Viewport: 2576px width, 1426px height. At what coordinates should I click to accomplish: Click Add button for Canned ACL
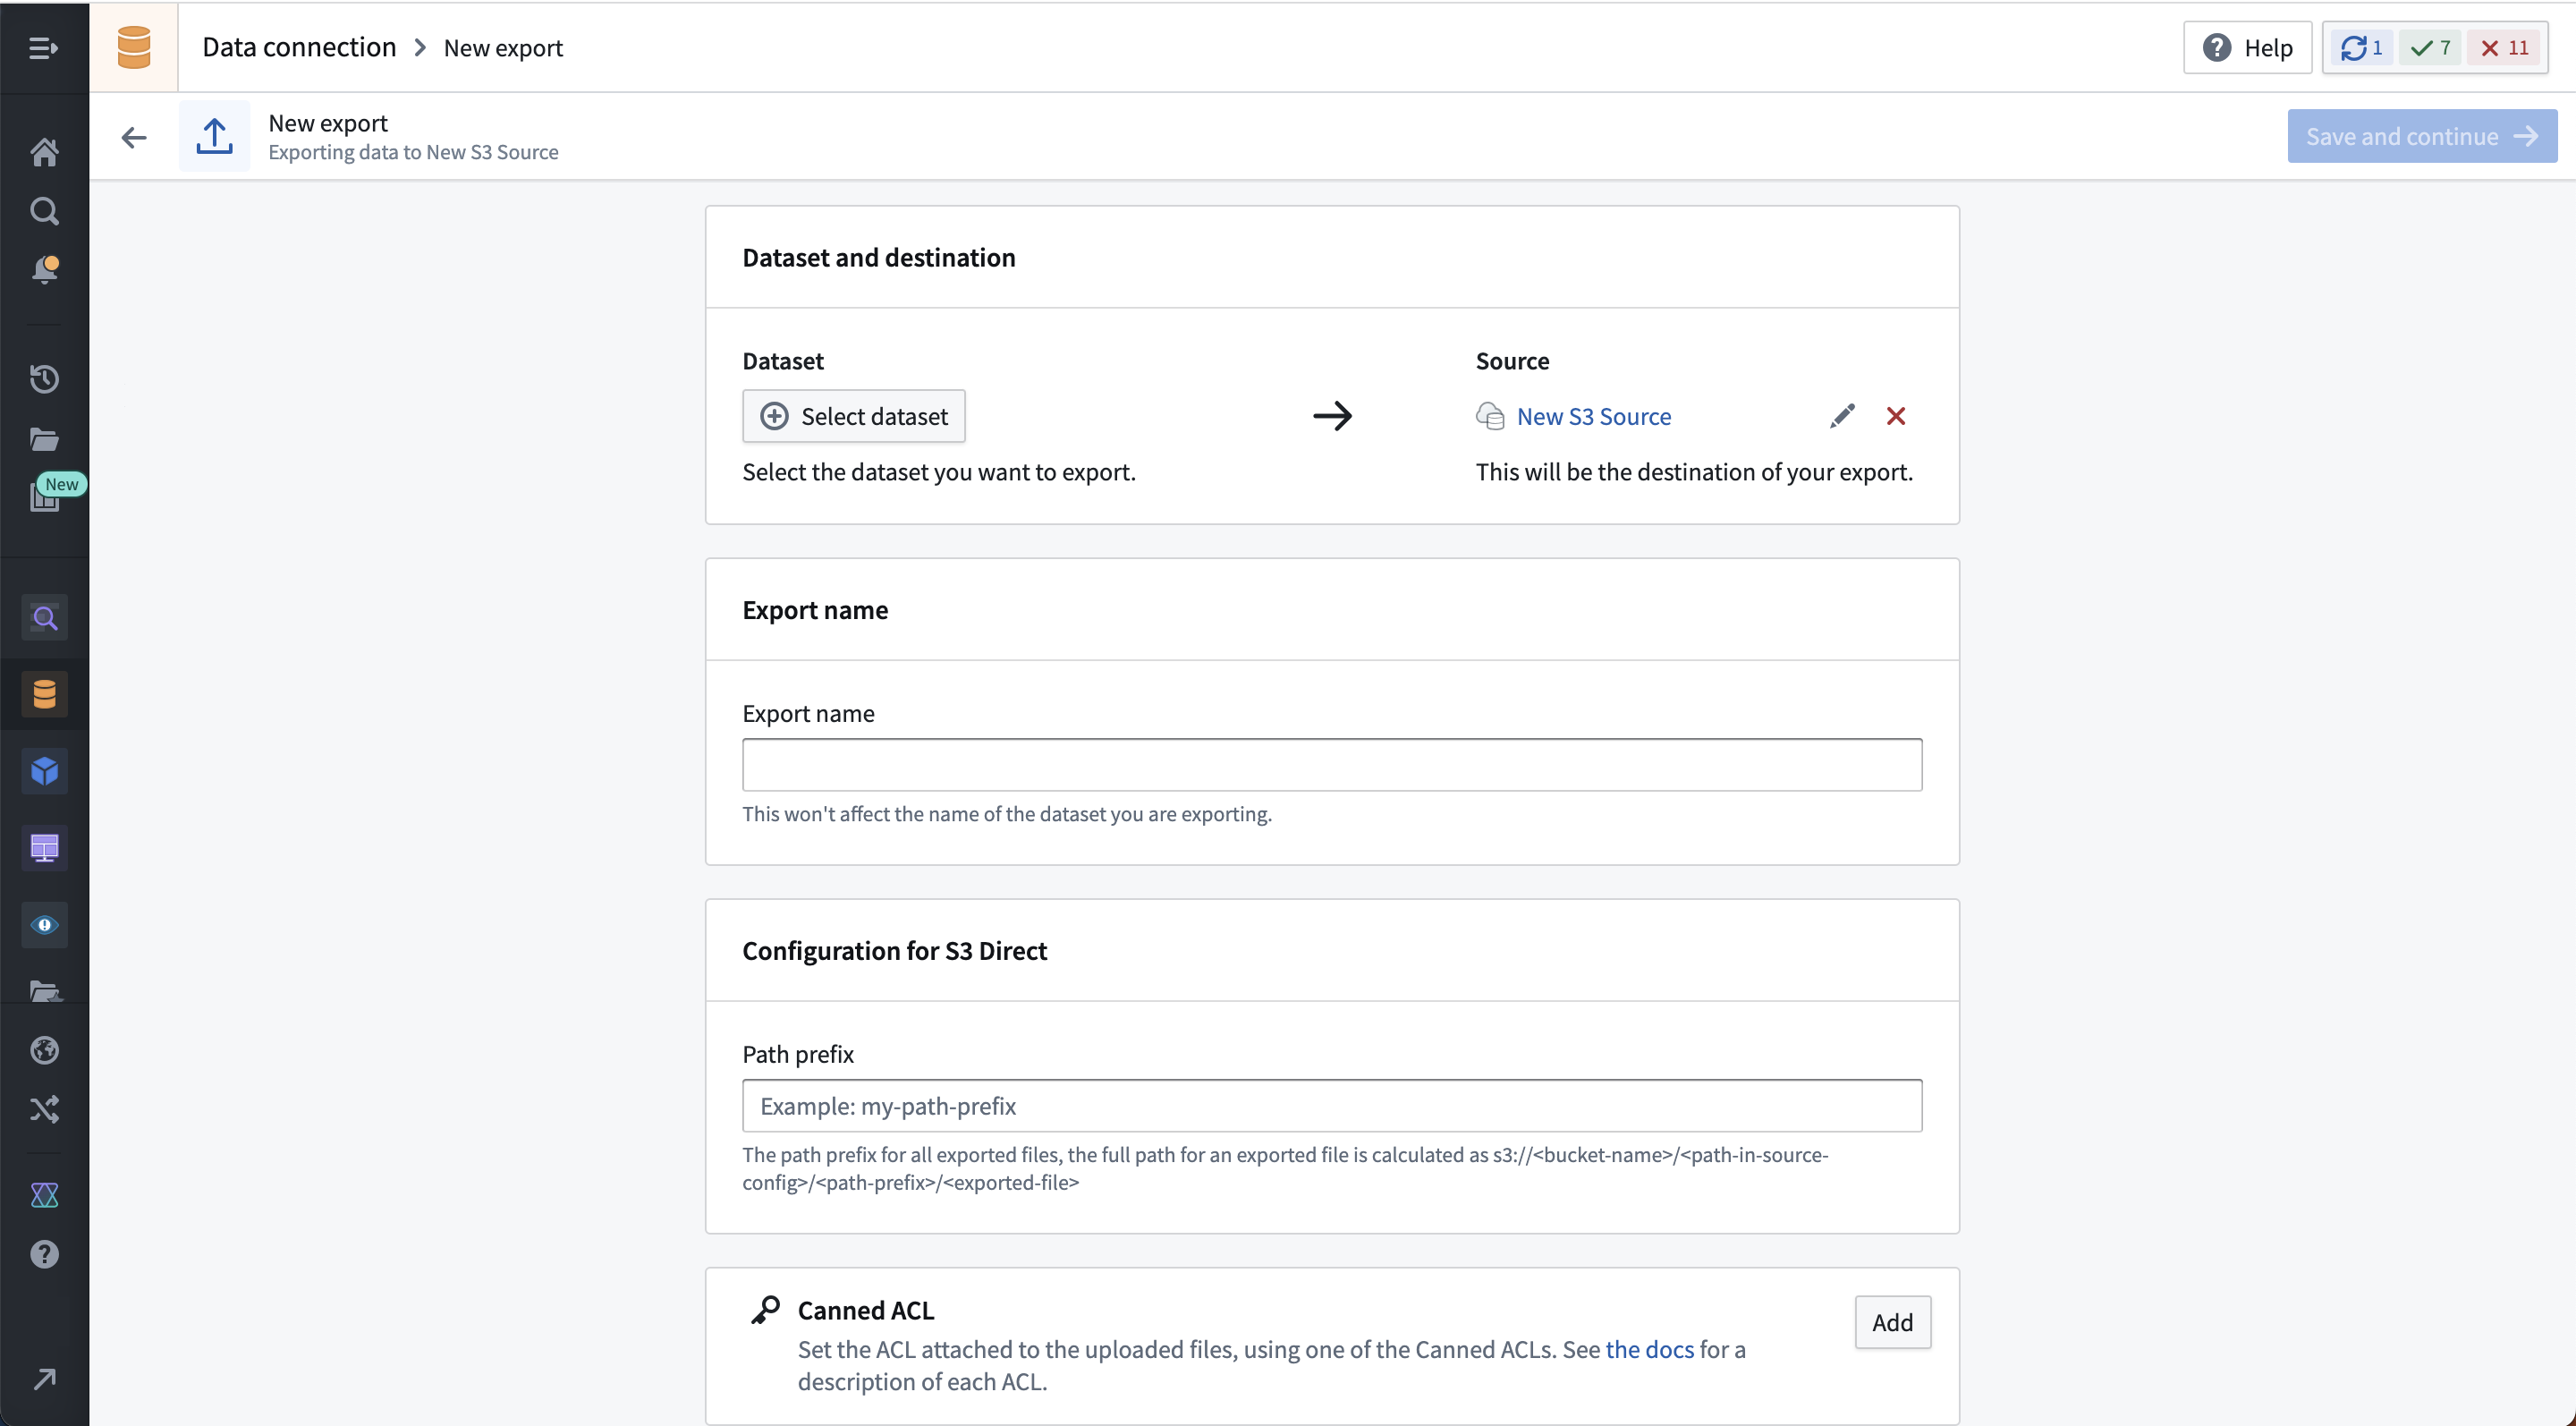coord(1892,1322)
